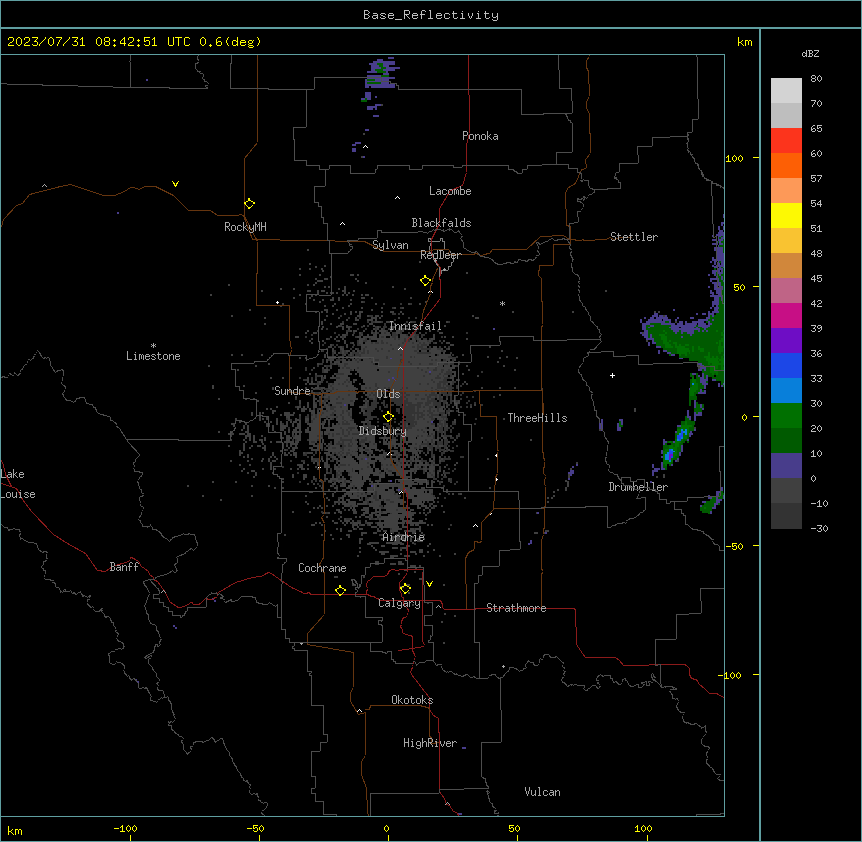This screenshot has width=862, height=842.
Task: Select the yellow diamond marker south of RedDeer
Action: 425,281
